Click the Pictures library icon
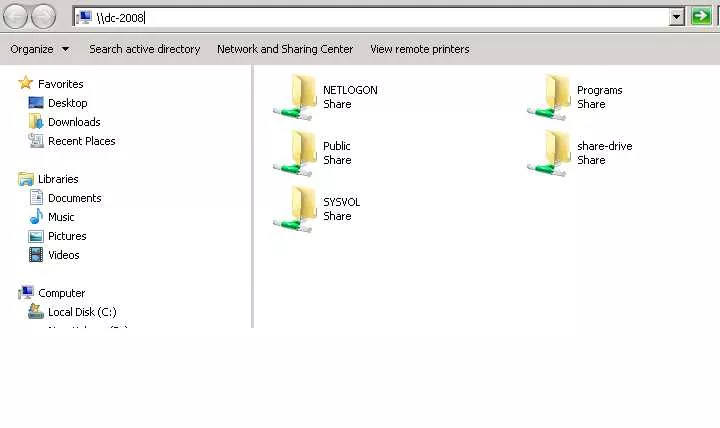720x428 pixels. coord(36,236)
